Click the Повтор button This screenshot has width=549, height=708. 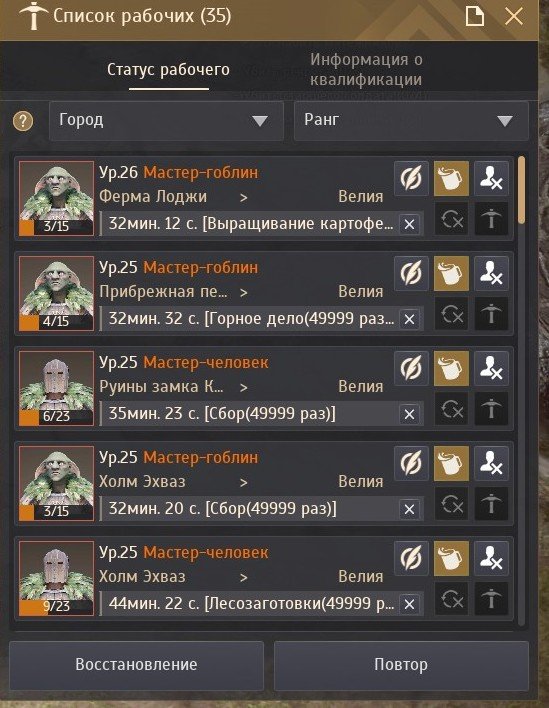pyautogui.click(x=401, y=665)
